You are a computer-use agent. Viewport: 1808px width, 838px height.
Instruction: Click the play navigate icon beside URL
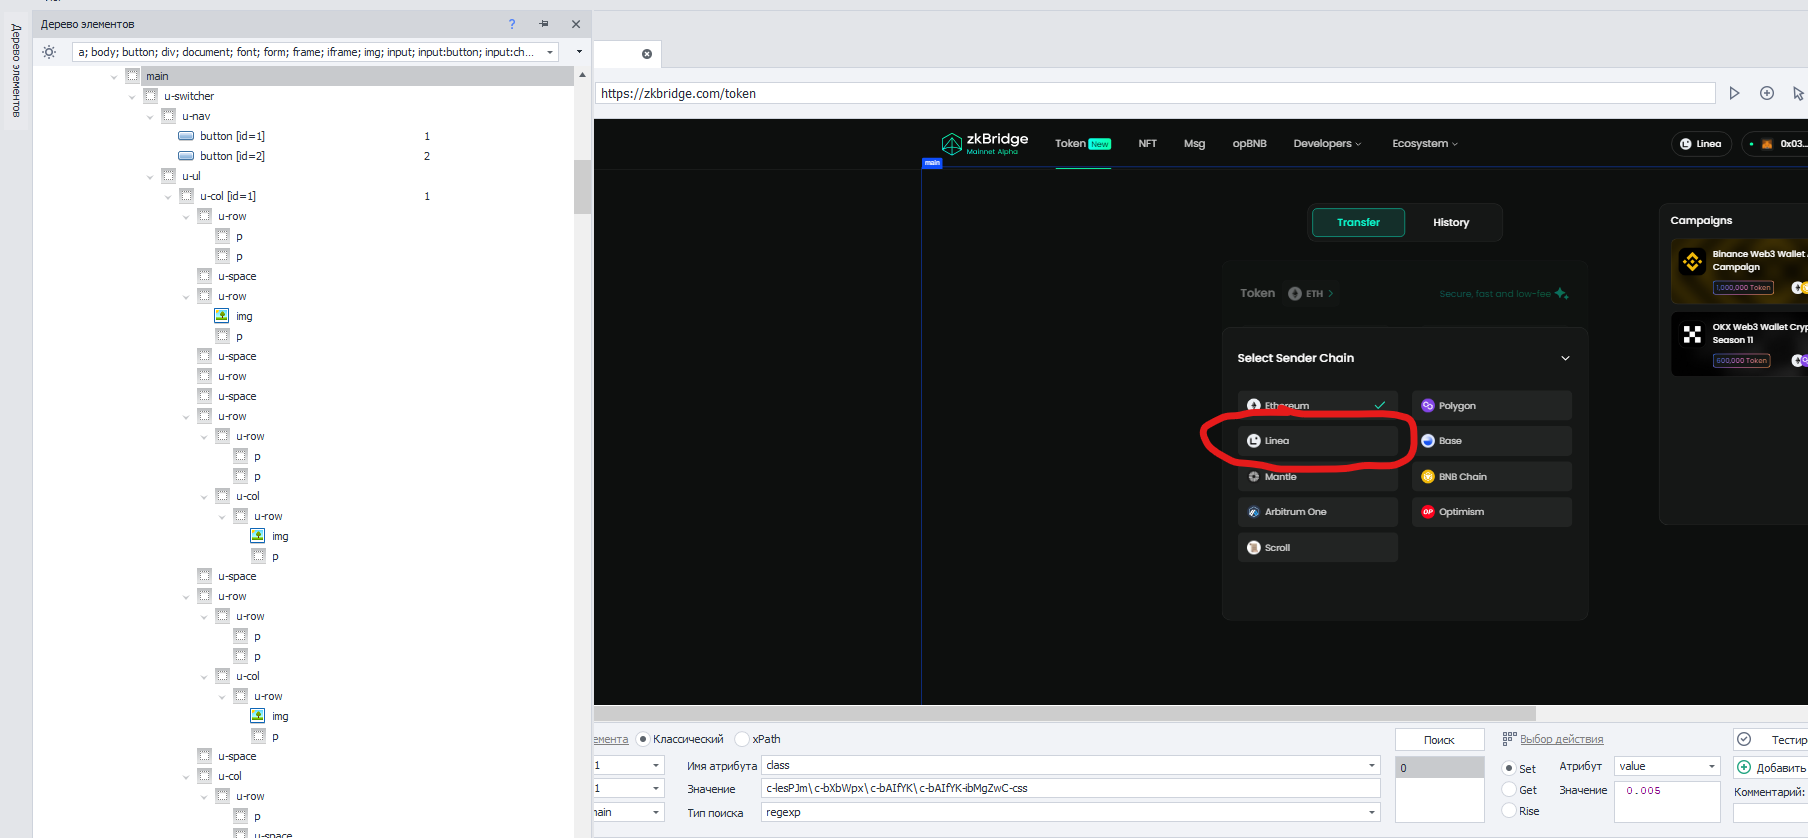(x=1734, y=93)
